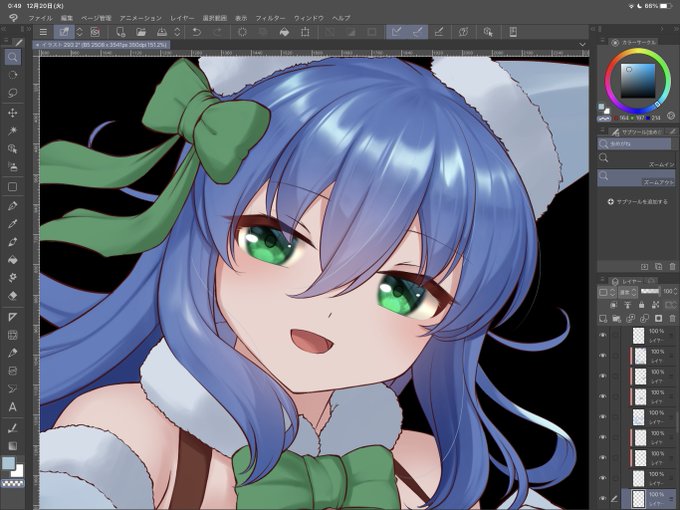Open the Color Wheel palette menu

click(x=602, y=40)
